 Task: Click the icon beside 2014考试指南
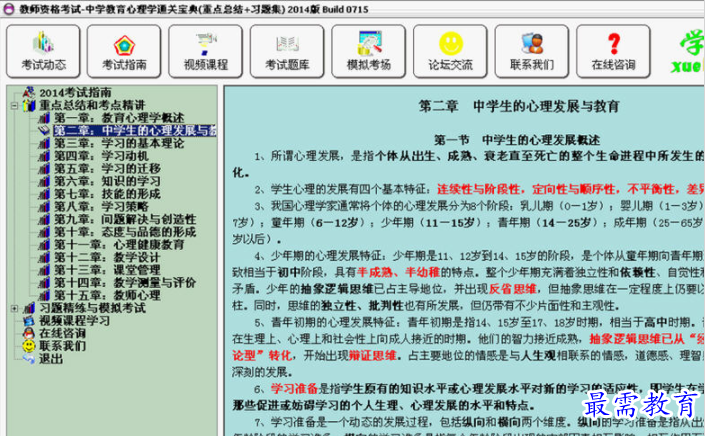29,92
